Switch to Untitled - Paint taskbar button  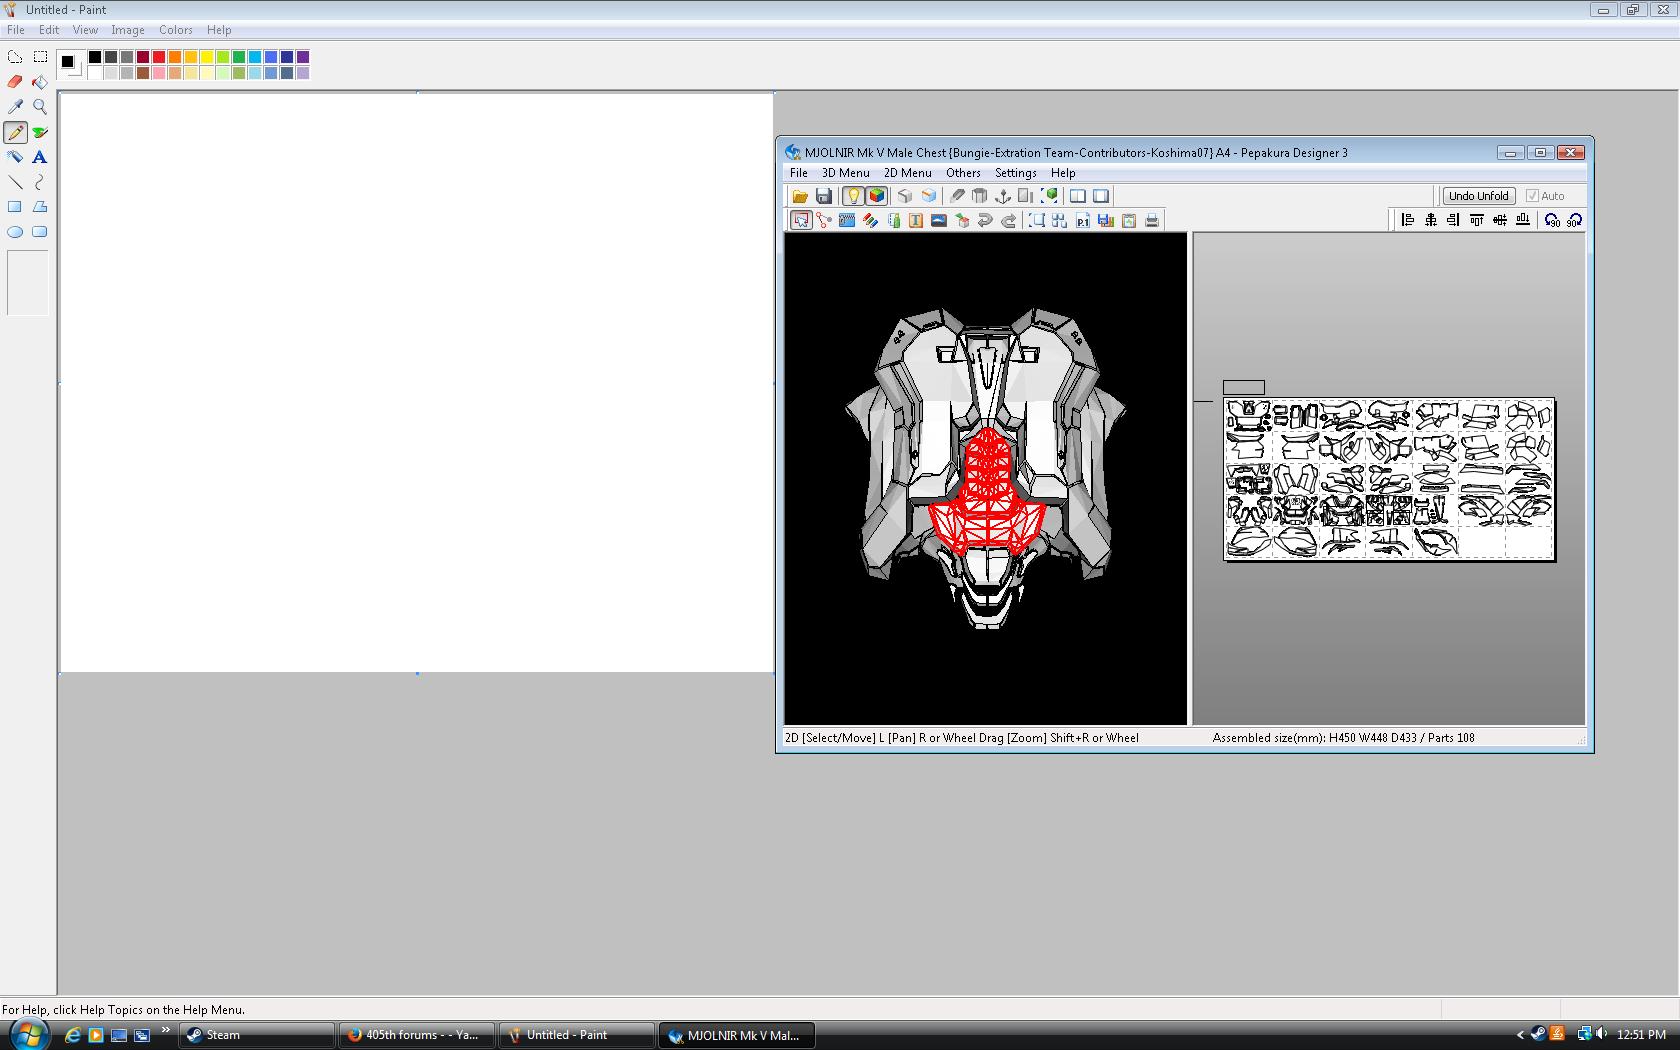[x=577, y=1035]
